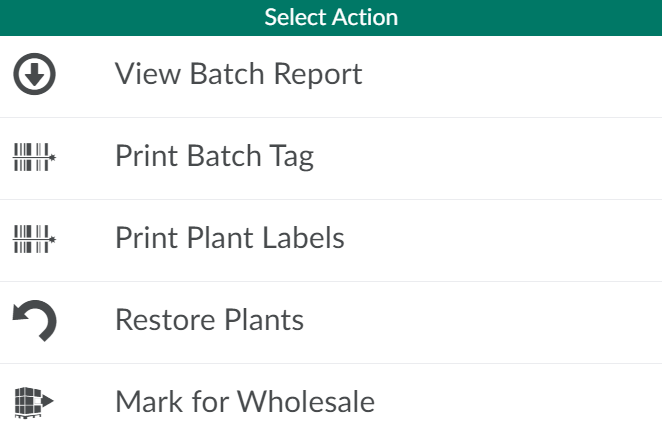Click the barcode icon beside Print Batch Tag
Image resolution: width=662 pixels, height=445 pixels.
point(35,157)
